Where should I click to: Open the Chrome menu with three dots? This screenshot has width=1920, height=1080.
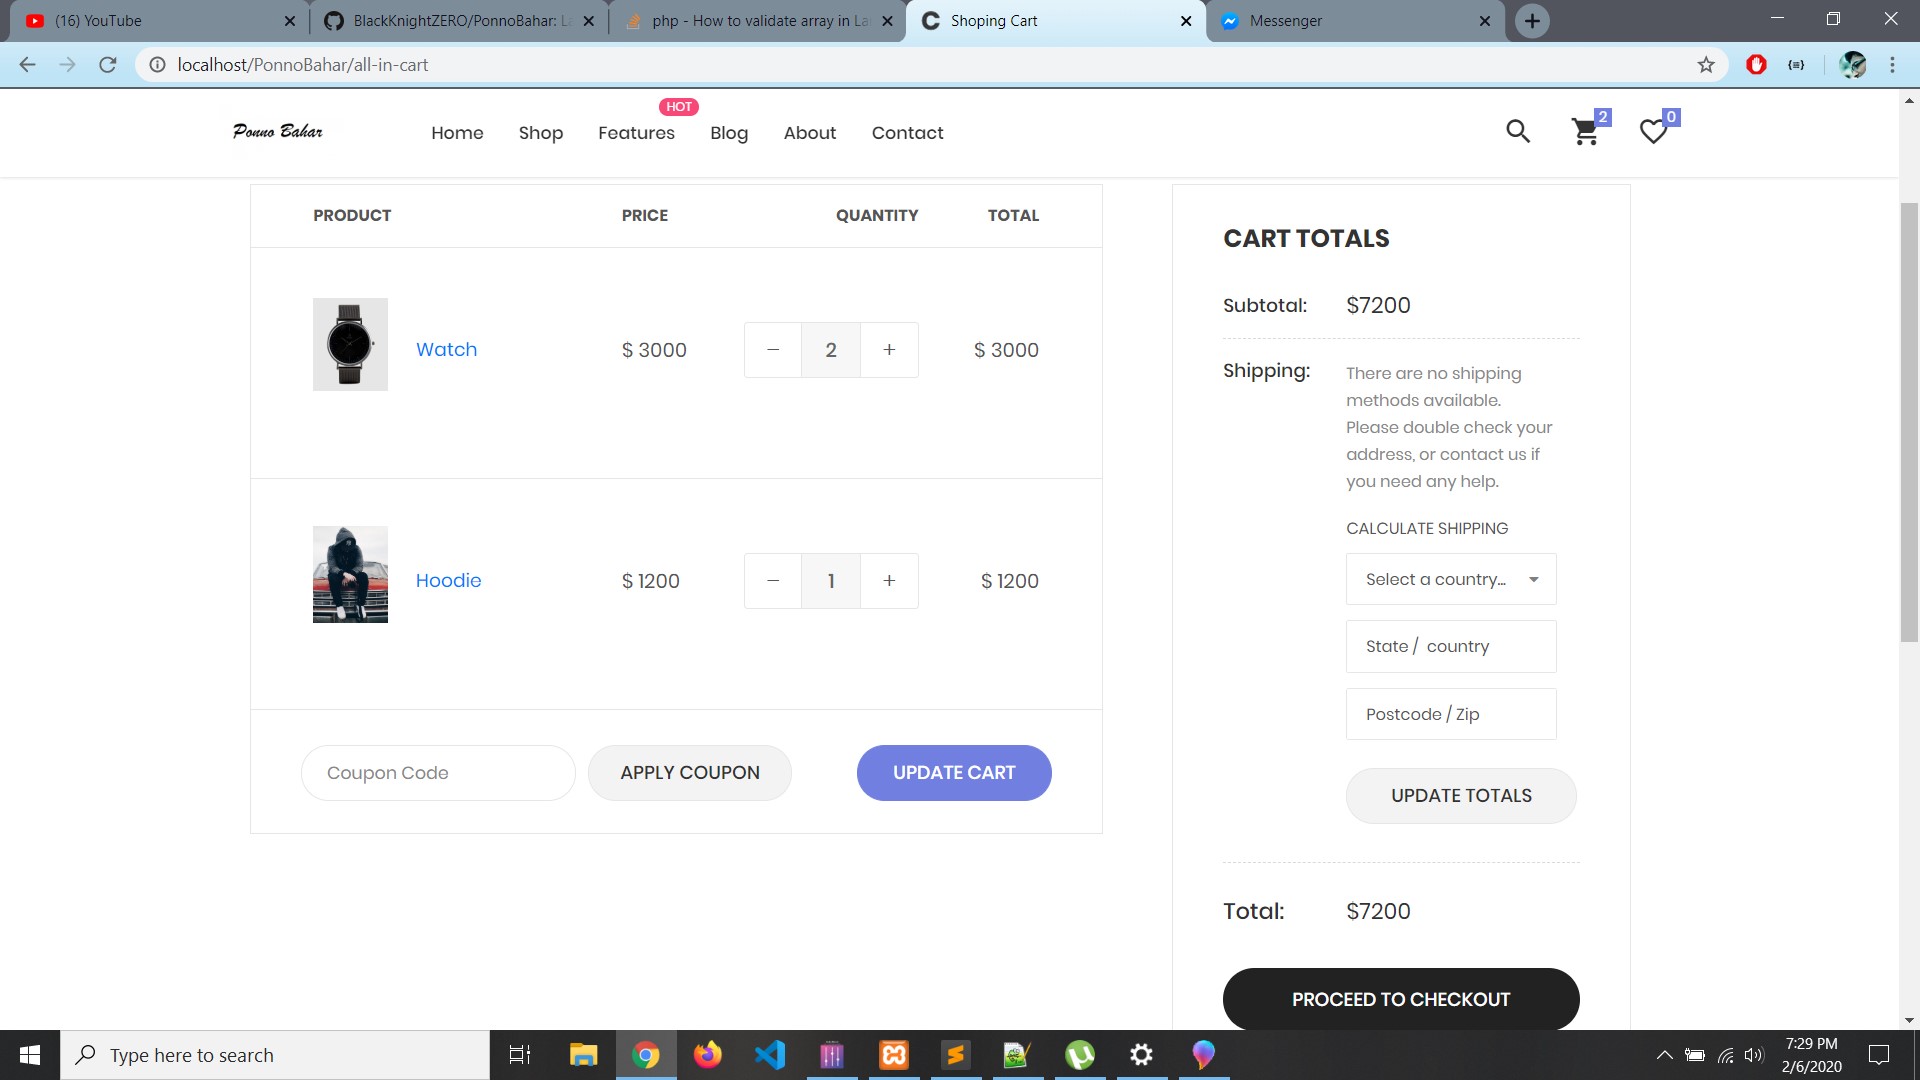pos(1891,64)
